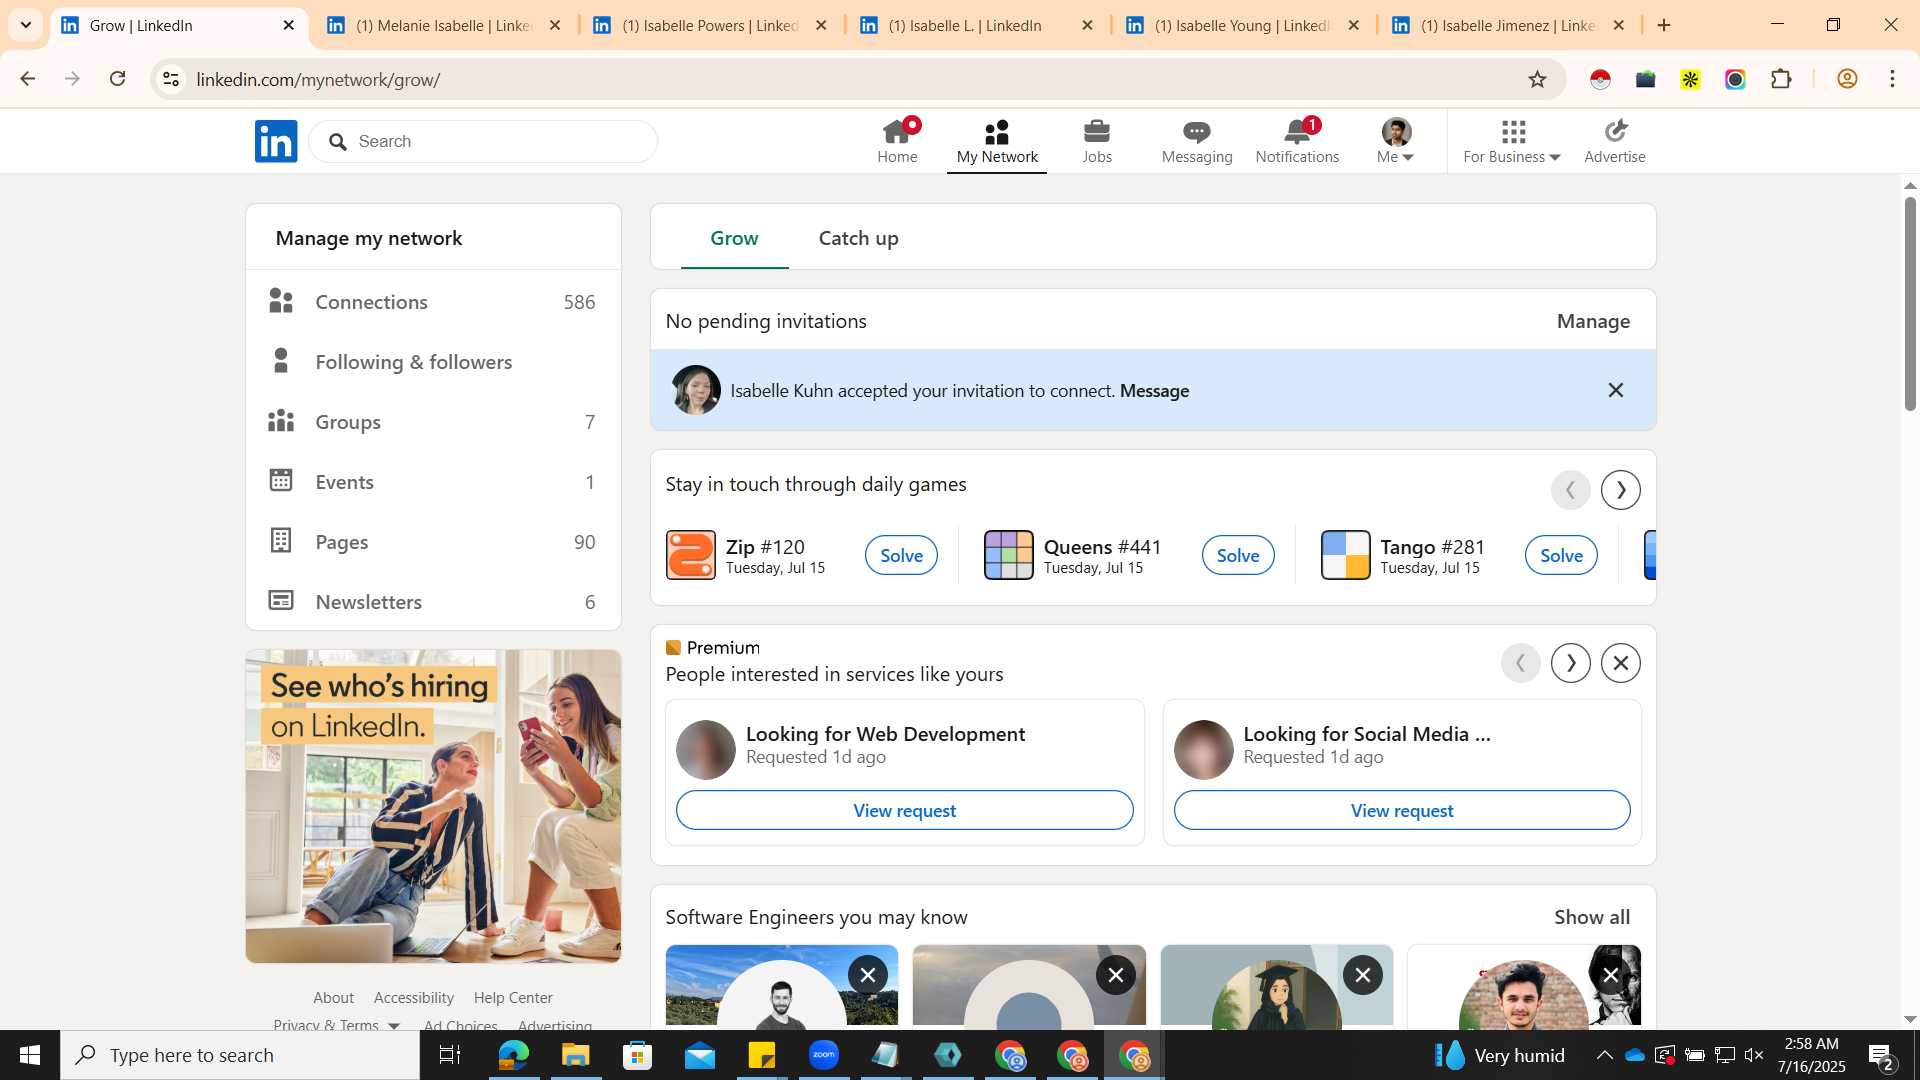Expand the Me profile dropdown
Viewport: 1920px width, 1080px height.
tap(1396, 141)
